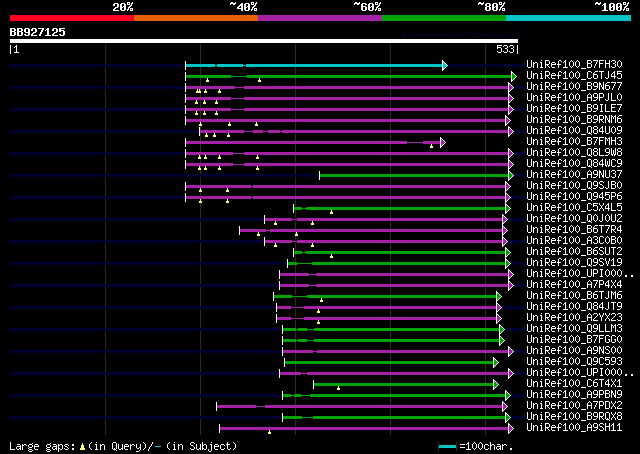The width and height of the screenshot is (640, 454).
Task: Select the UniRef100_Q84WC9 label
Action: click(x=574, y=163)
